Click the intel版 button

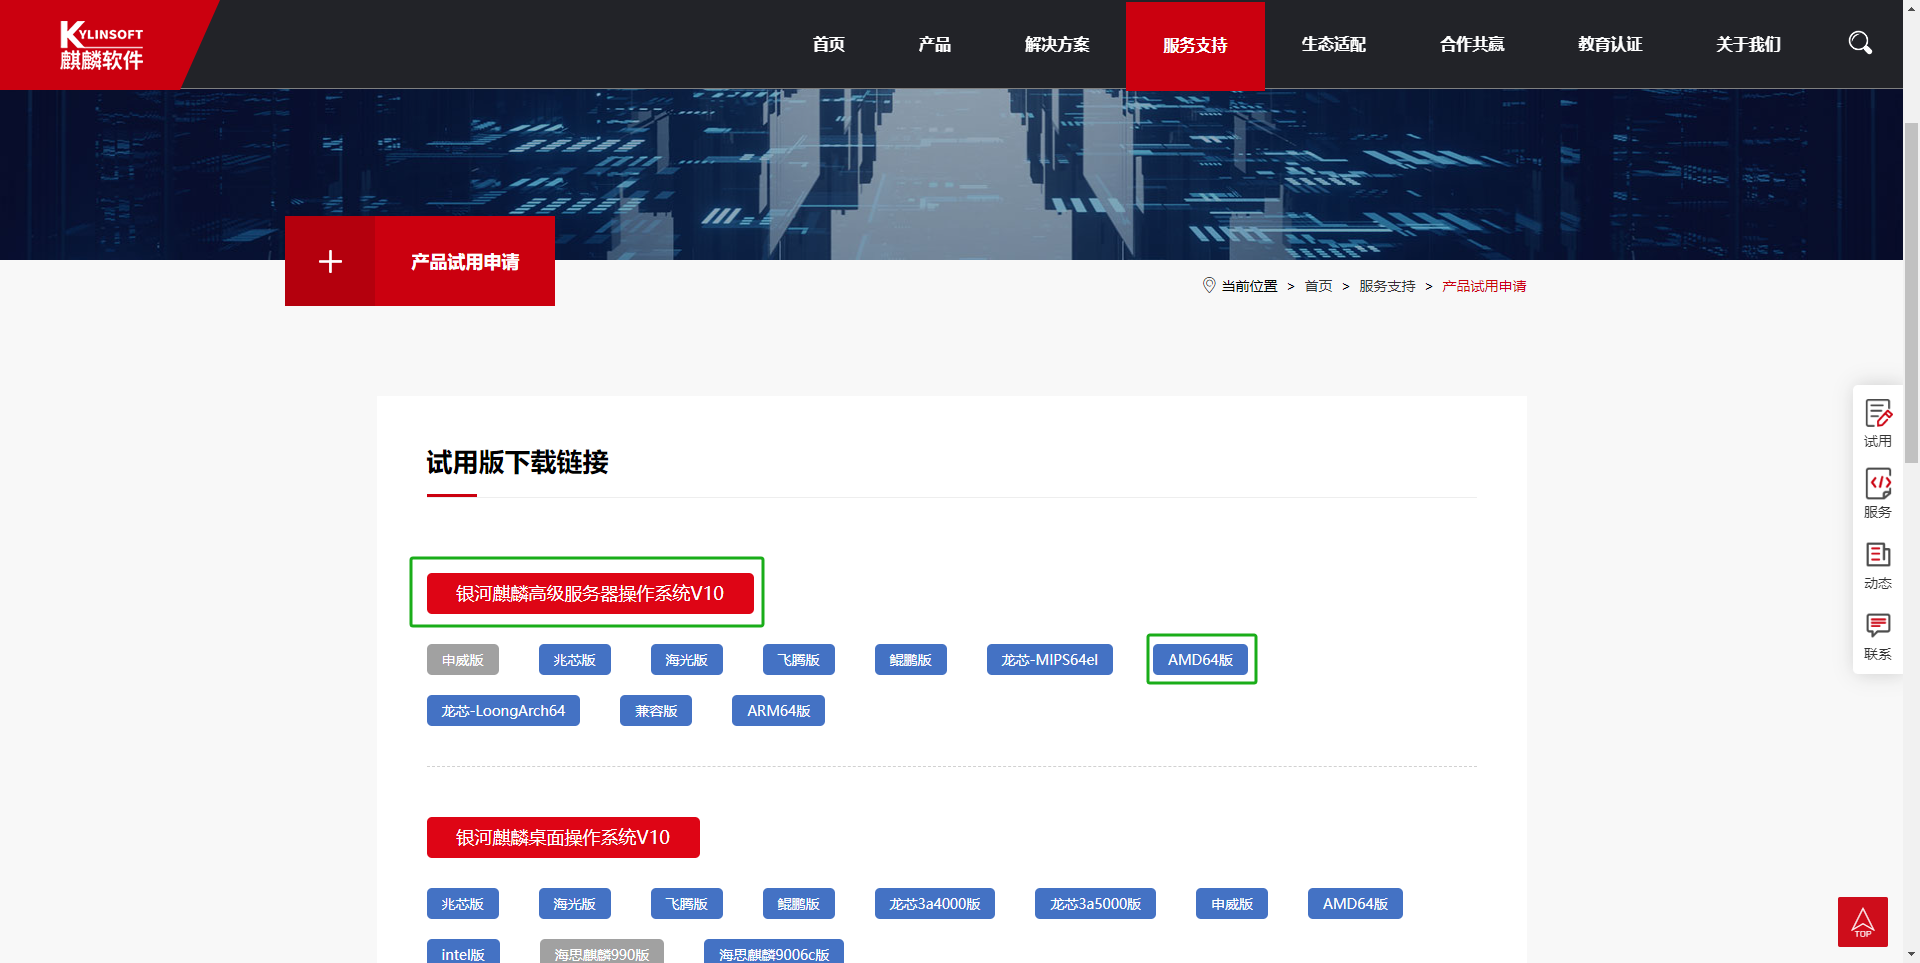[463, 952]
